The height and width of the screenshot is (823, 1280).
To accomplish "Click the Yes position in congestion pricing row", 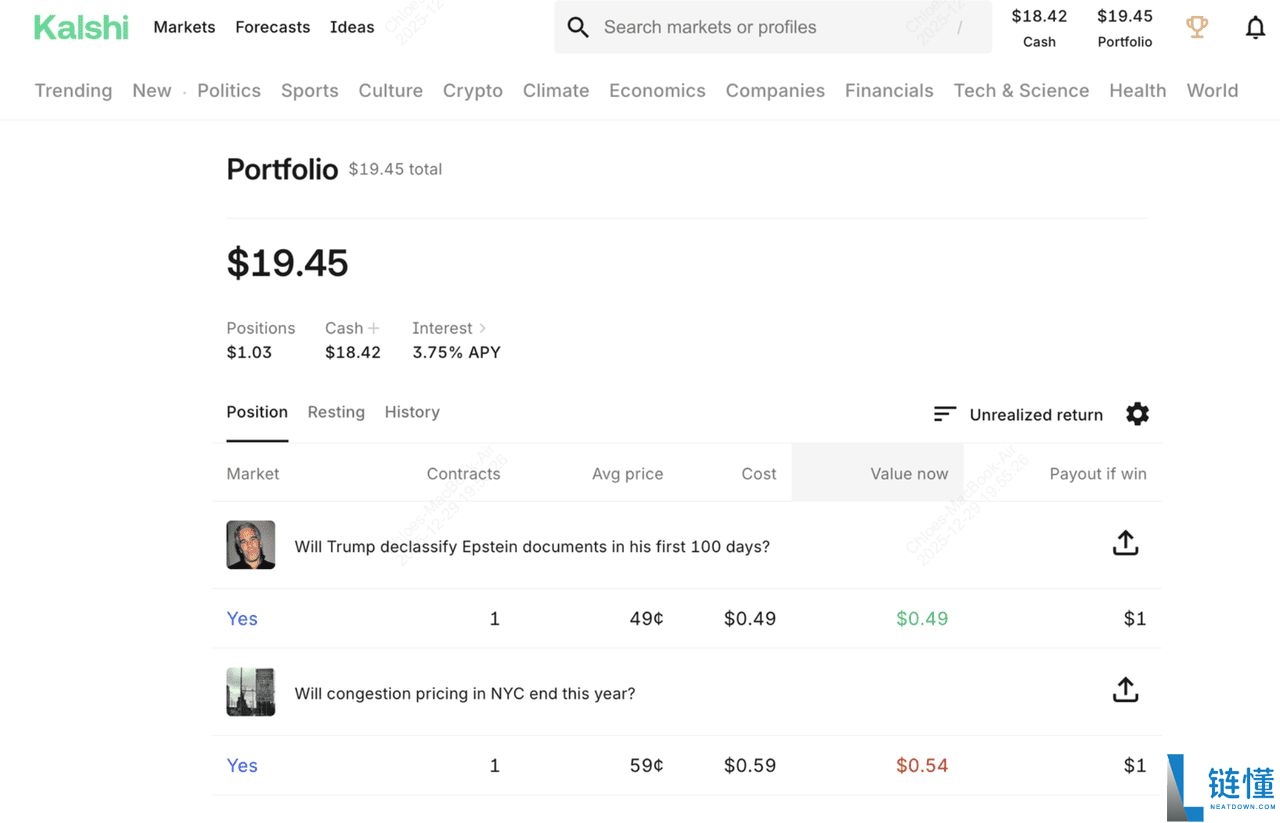I will (242, 766).
